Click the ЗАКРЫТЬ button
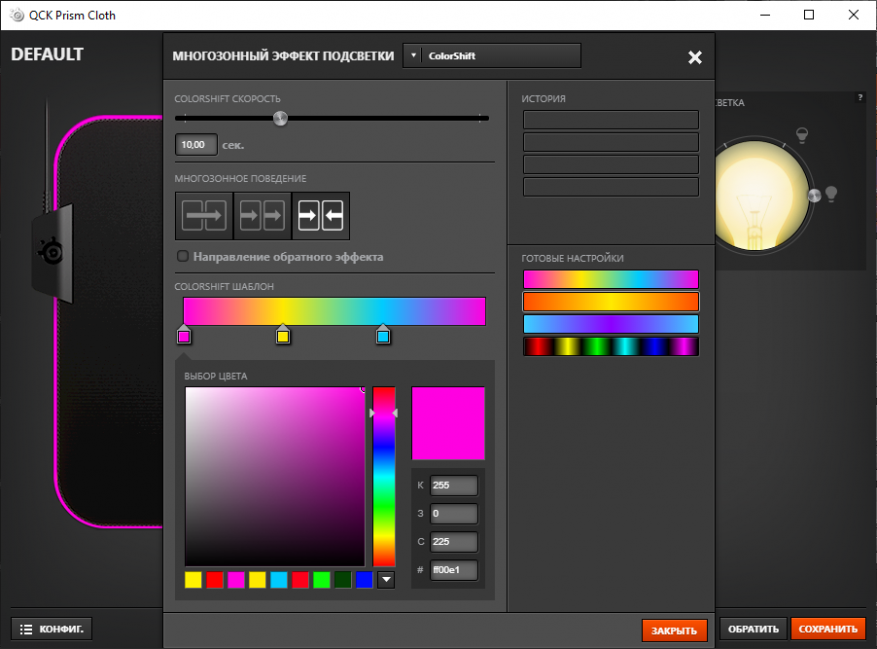Screen dimensions: 877x649 674,631
